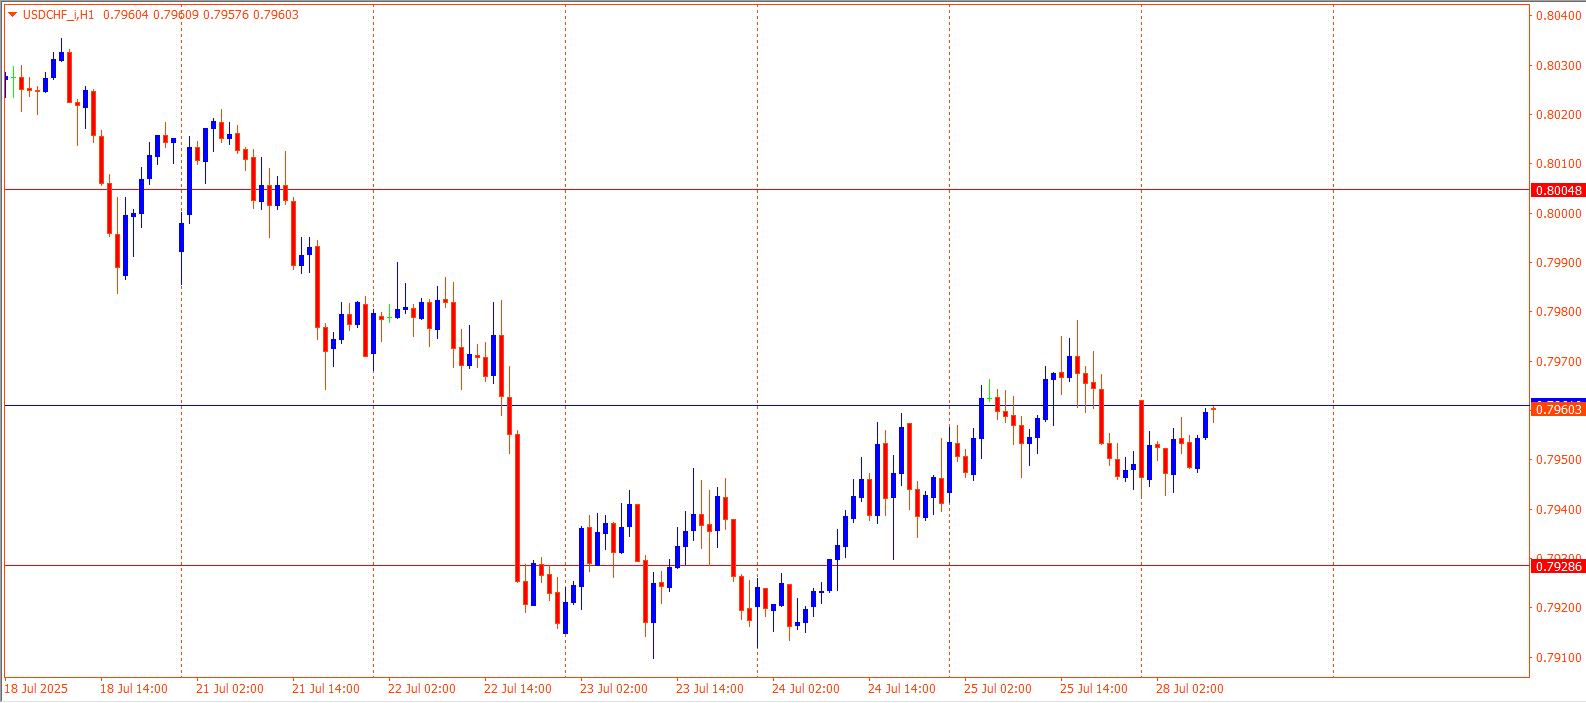This screenshot has width=1586, height=703.
Task: Click the 22 Jul 14:00 time label
Action: click(x=517, y=689)
